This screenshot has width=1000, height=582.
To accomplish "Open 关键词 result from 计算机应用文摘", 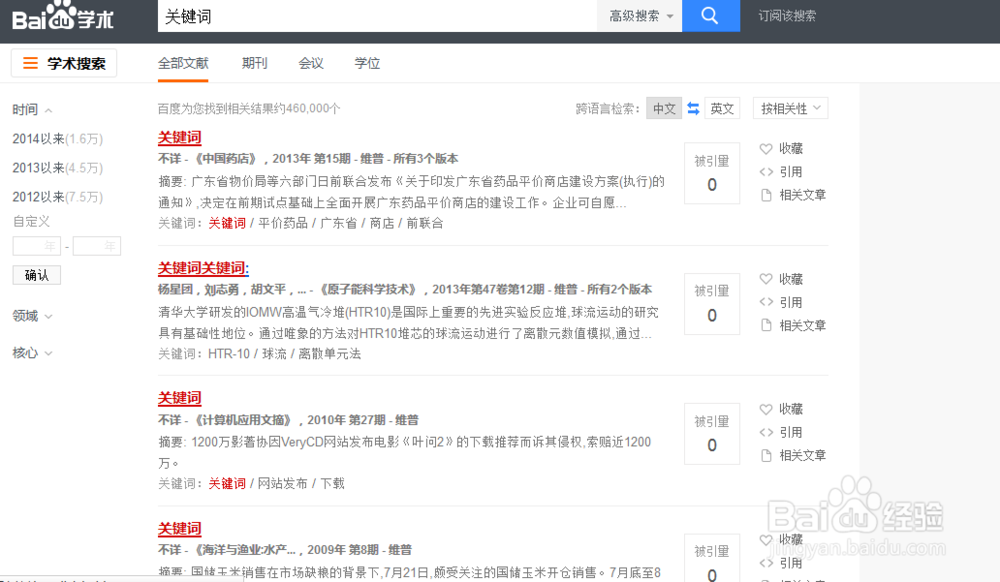I will 180,398.
